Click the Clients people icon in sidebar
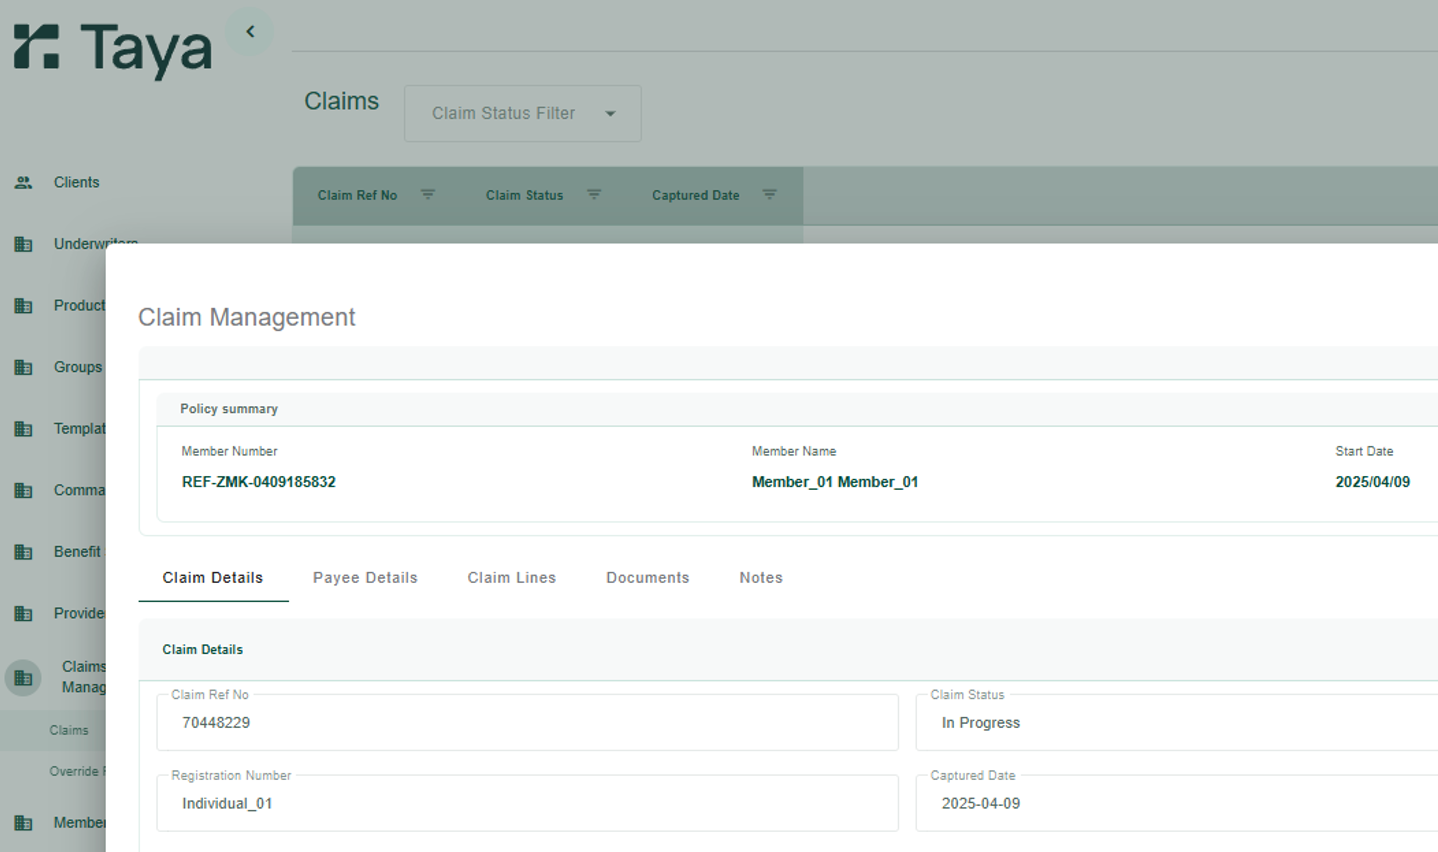Screen dimensions: 1438x852 pyautogui.click(x=24, y=183)
